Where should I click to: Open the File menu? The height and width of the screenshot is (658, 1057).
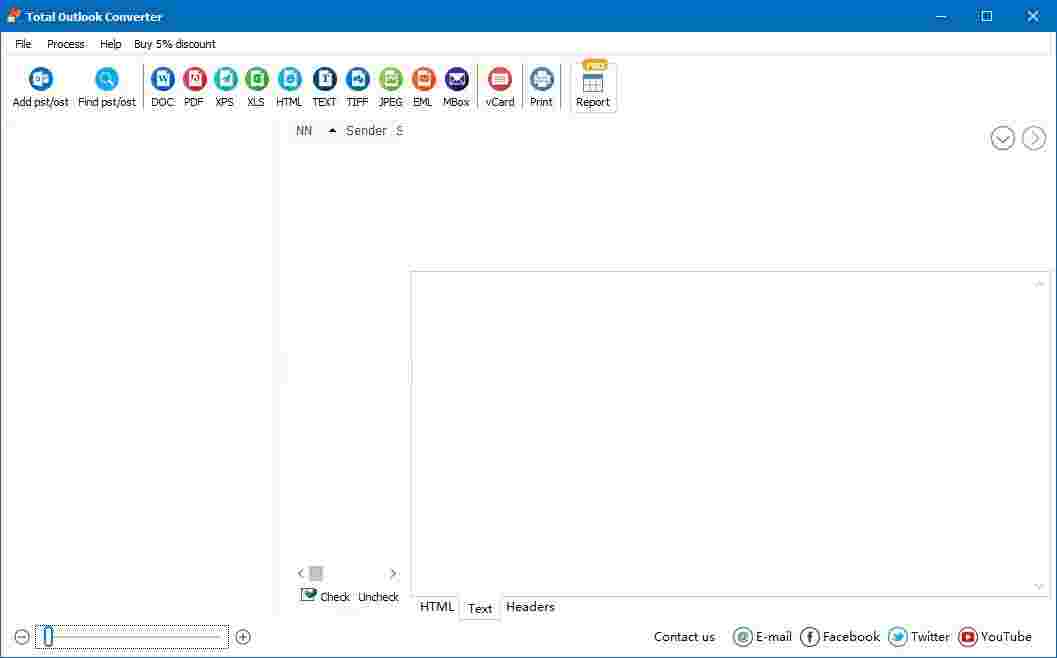24,44
